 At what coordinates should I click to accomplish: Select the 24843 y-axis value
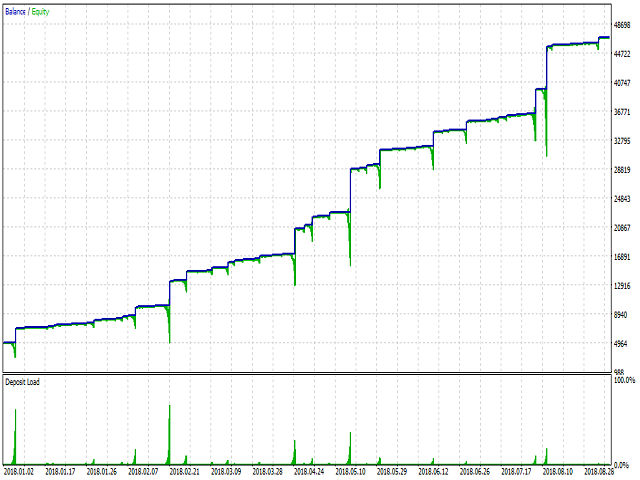[622, 199]
